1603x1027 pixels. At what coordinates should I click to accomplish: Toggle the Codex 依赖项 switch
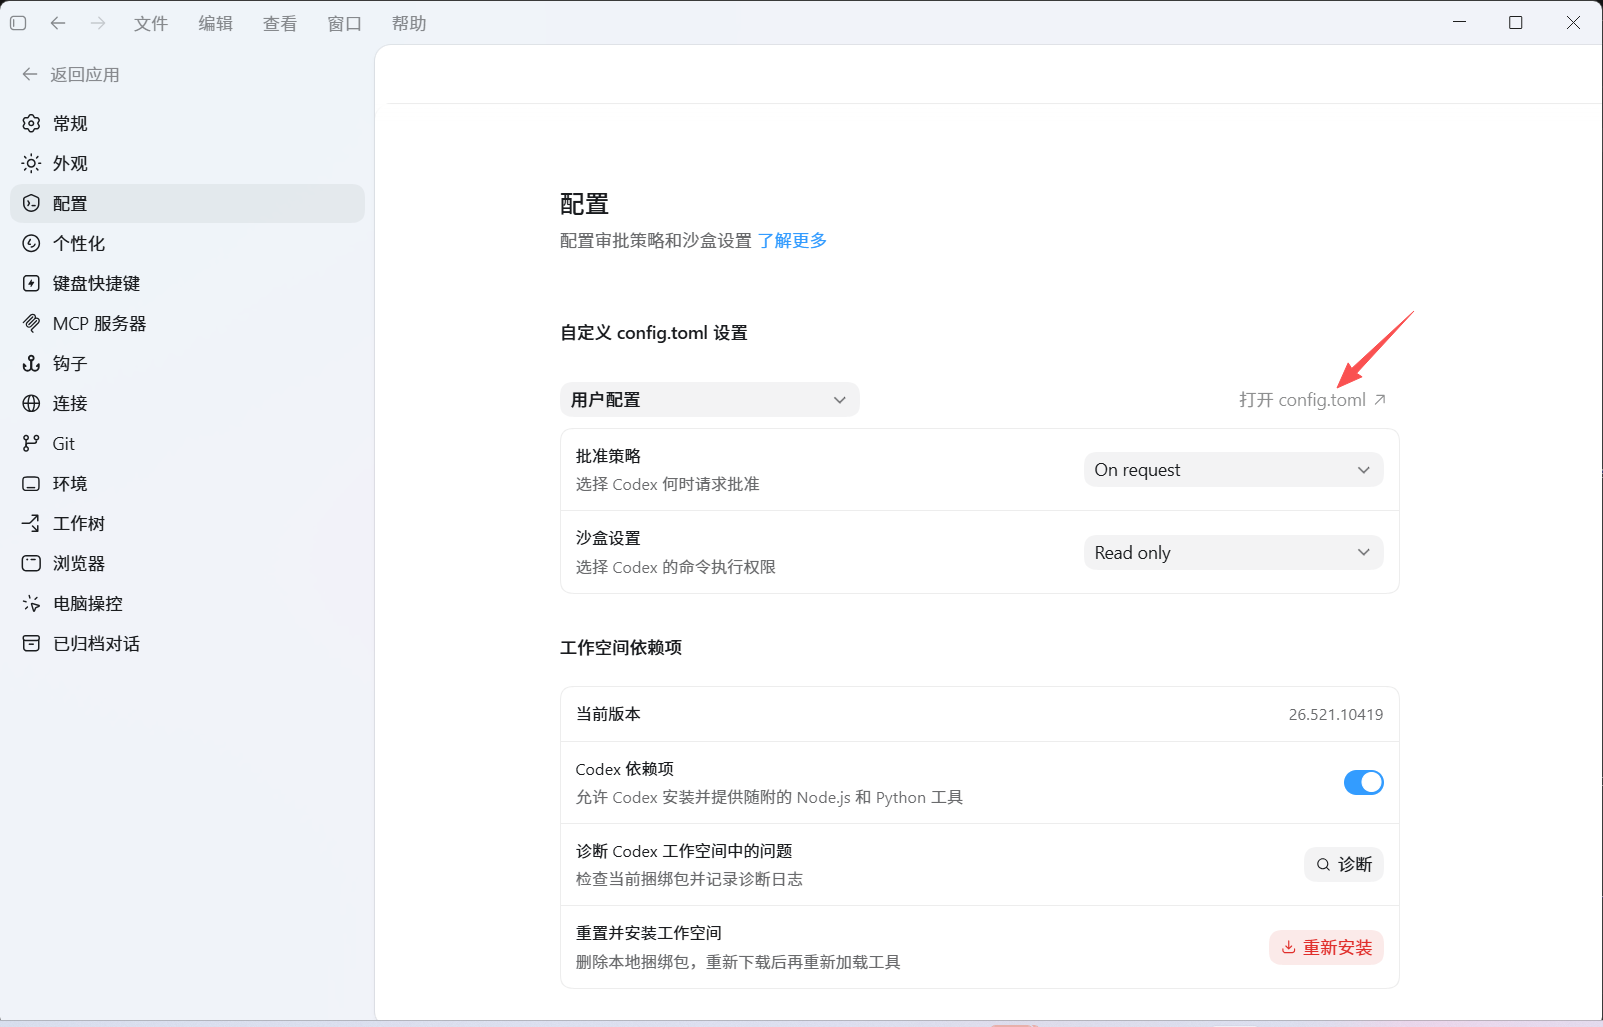click(1363, 782)
